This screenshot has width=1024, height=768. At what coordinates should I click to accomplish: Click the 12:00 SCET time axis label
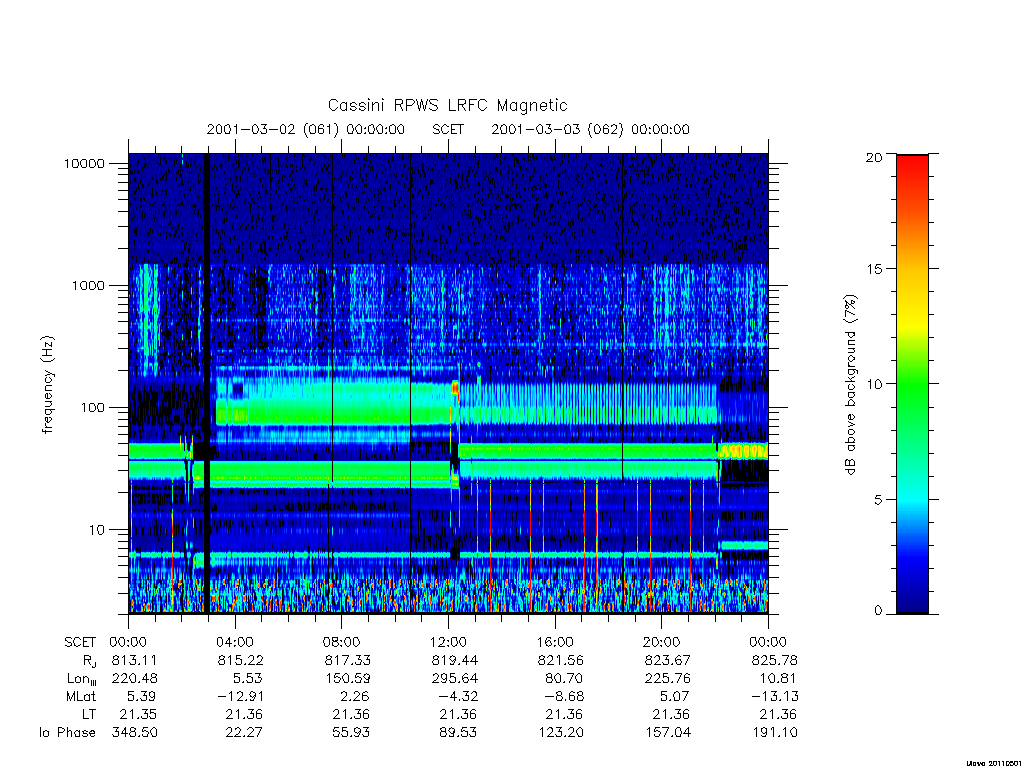pos(448,642)
